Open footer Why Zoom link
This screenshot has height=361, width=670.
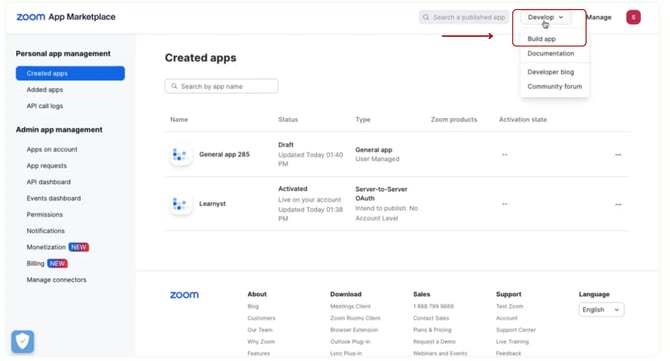[261, 342]
